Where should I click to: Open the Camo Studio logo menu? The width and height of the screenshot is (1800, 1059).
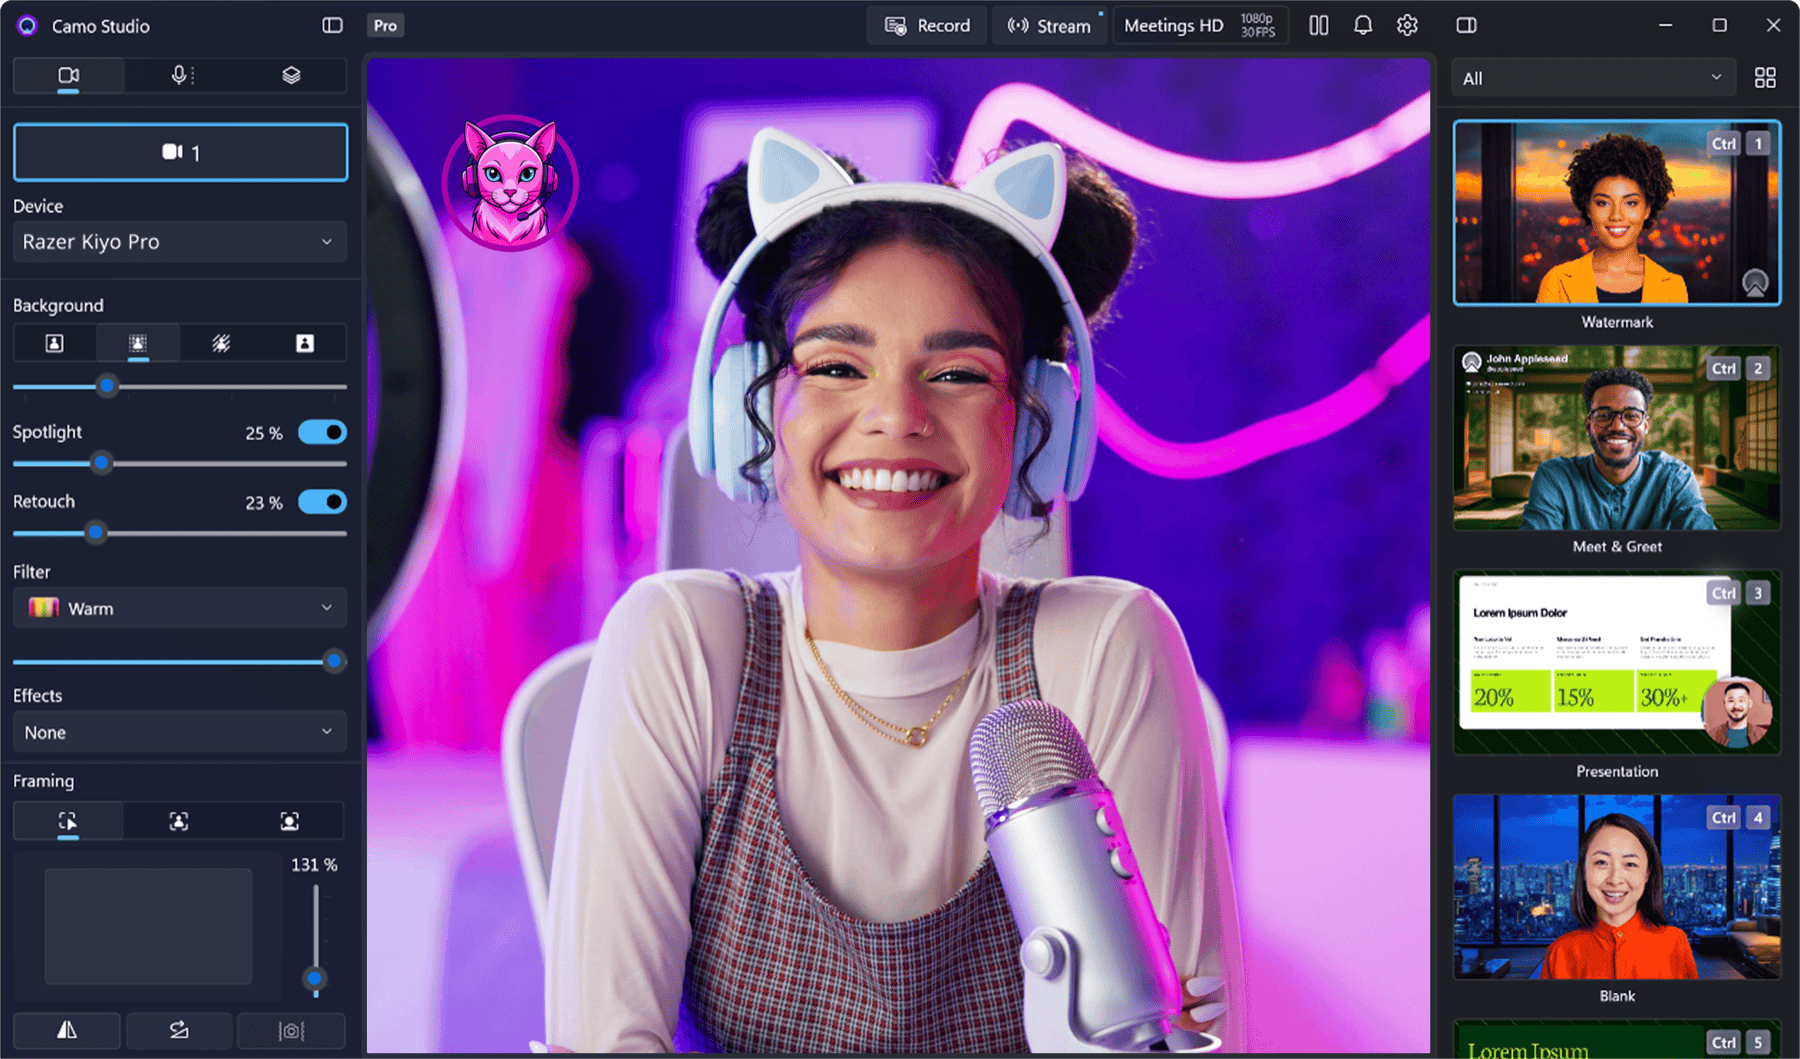pos(27,26)
